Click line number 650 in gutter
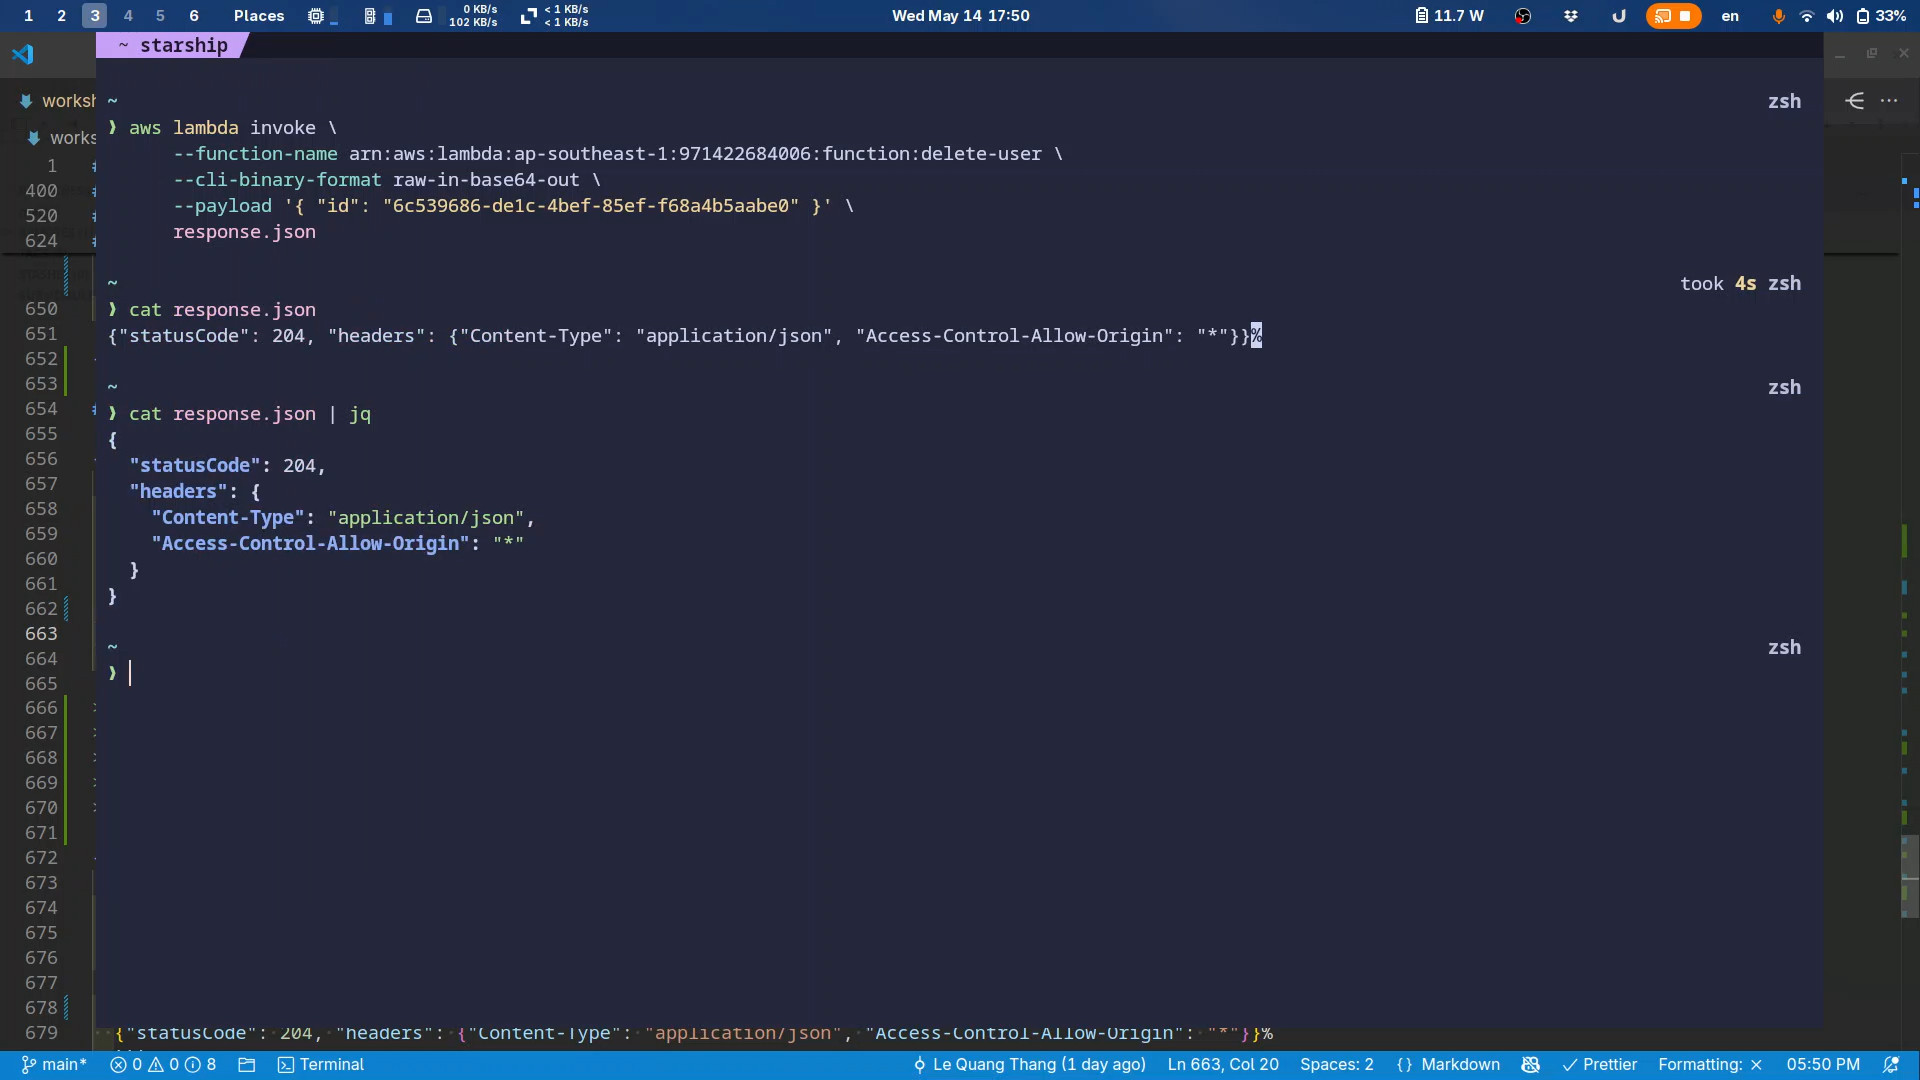 pos(41,309)
